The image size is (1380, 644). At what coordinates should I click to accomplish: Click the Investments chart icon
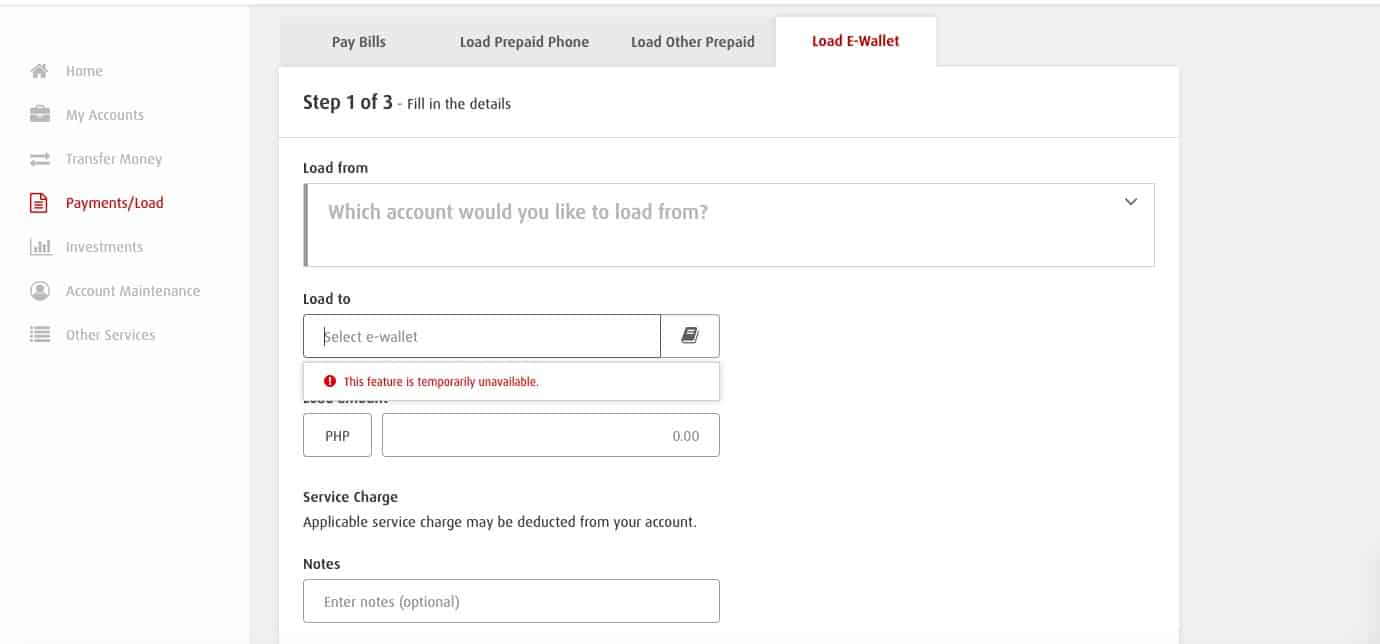40,247
